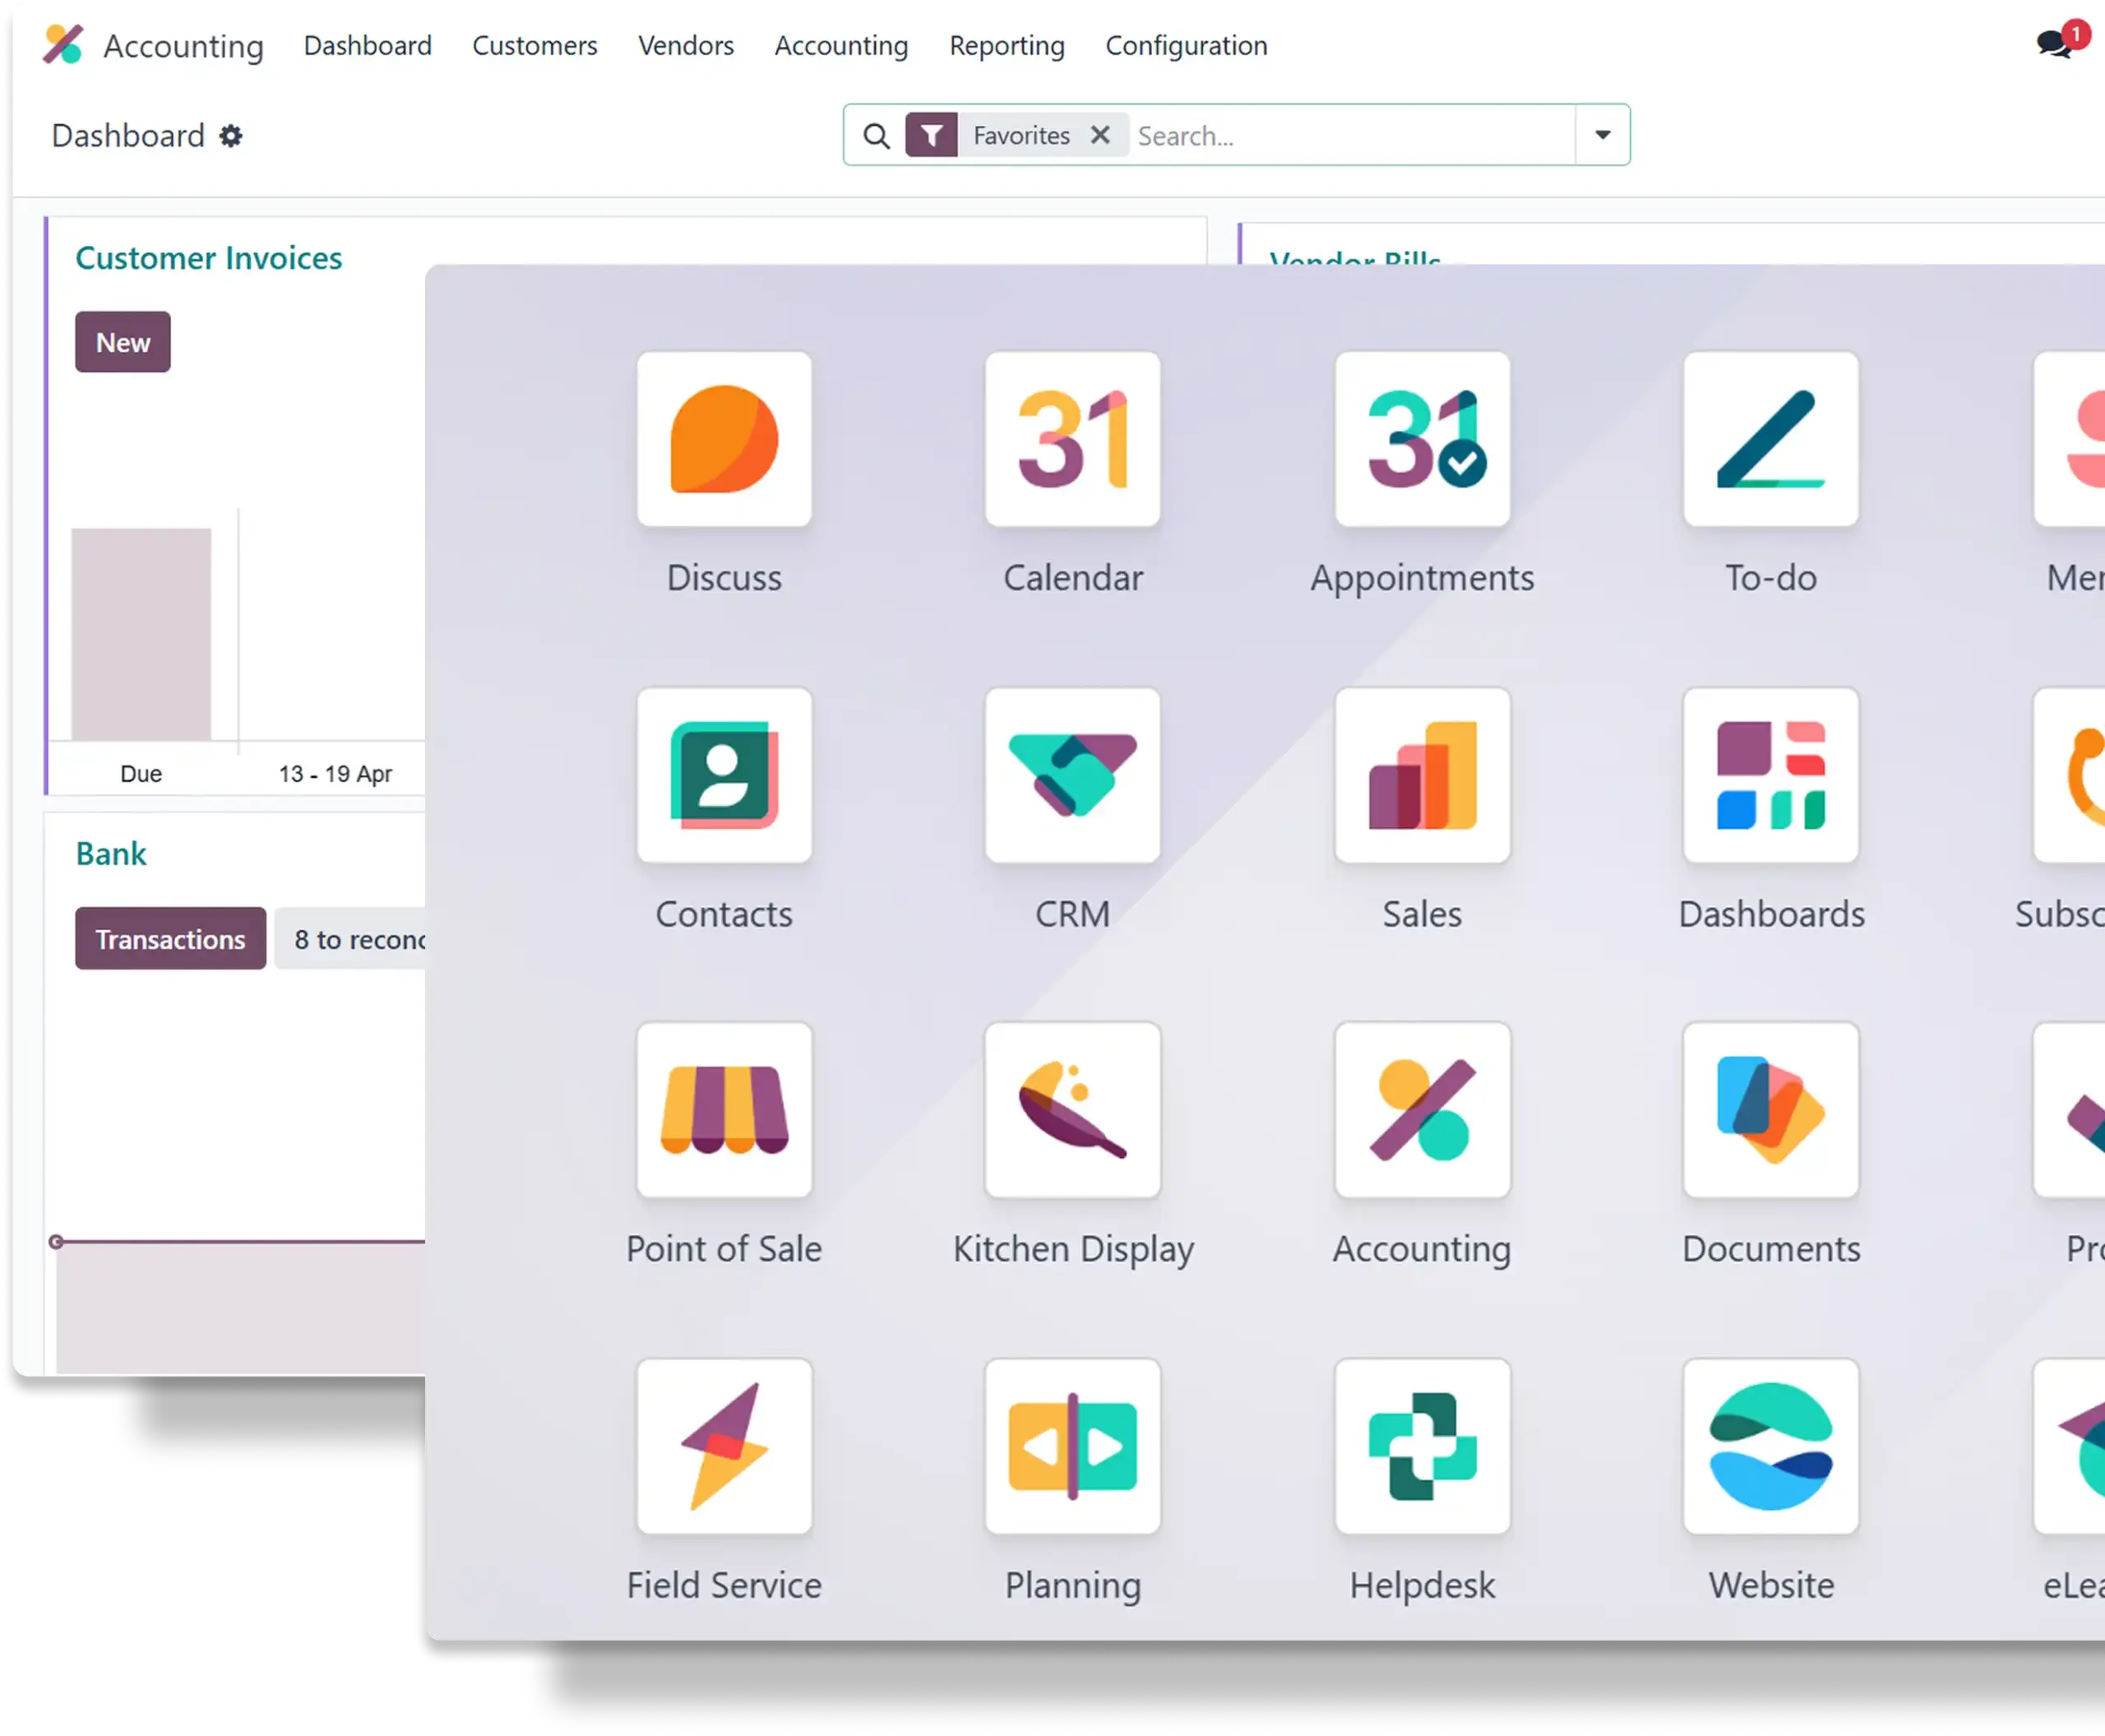Open the Helpdesk app
Image resolution: width=2105 pixels, height=1736 pixels.
pyautogui.click(x=1422, y=1446)
